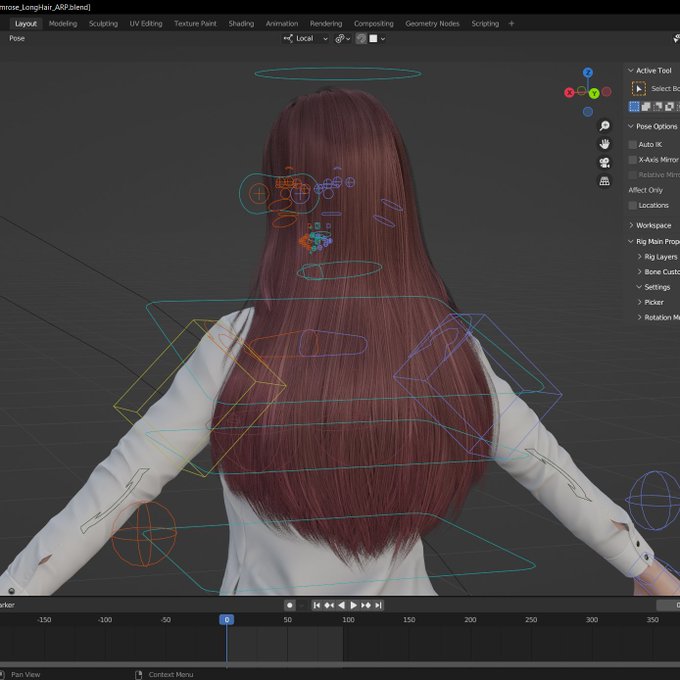Switch to the Layout workspace tab
The width and height of the screenshot is (680, 680).
tap(26, 23)
